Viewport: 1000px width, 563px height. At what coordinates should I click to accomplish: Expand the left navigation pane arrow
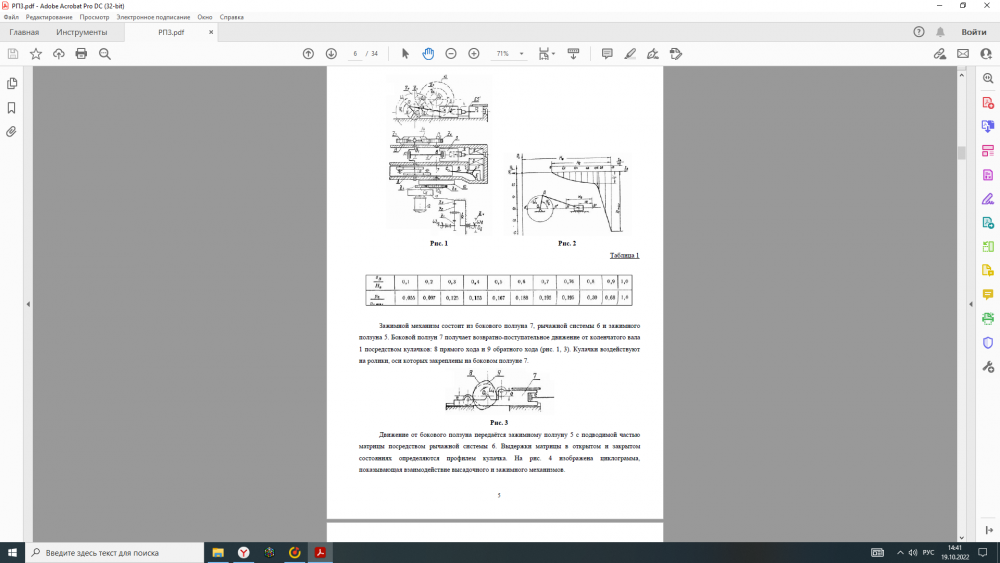28,304
